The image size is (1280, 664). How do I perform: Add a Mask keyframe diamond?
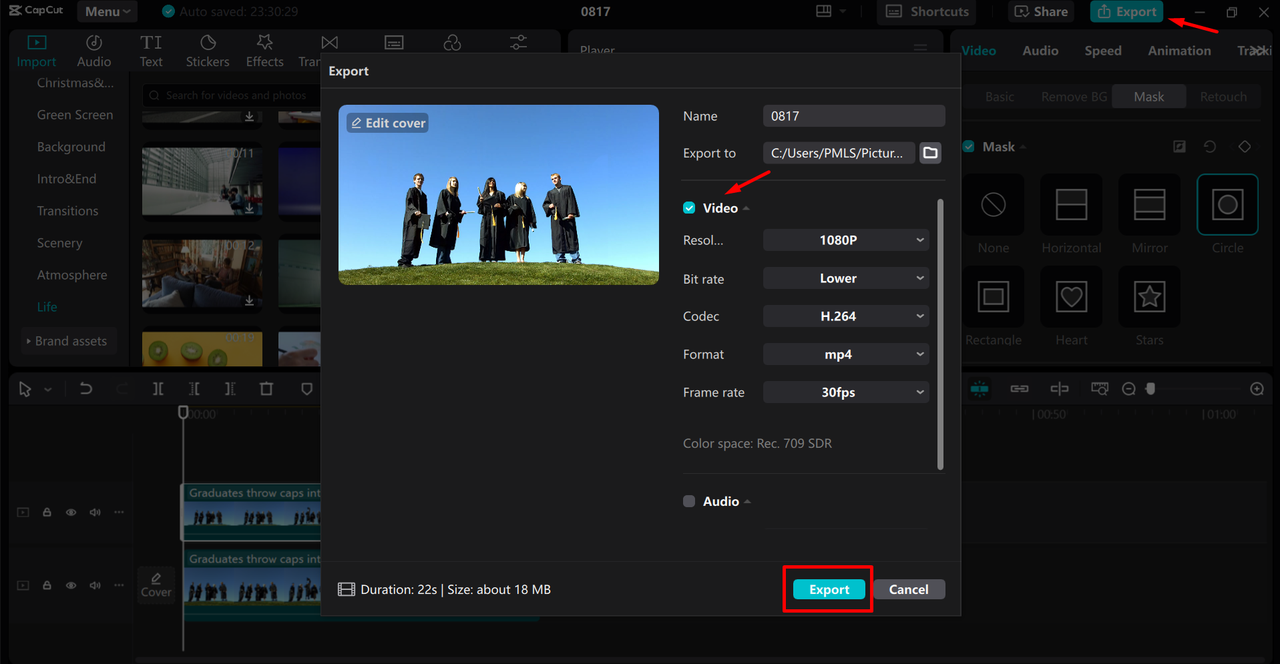click(x=1244, y=147)
